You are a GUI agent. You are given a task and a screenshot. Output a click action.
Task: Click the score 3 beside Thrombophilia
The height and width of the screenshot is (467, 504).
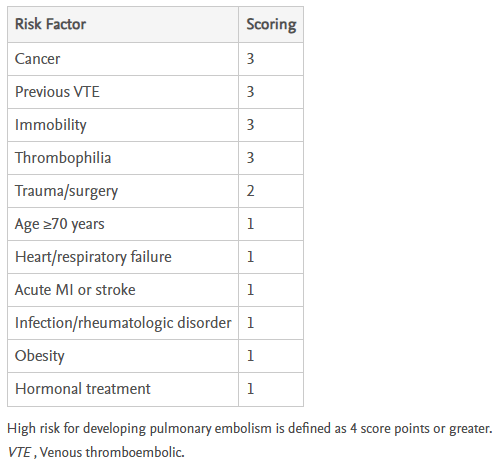pyautogui.click(x=250, y=158)
